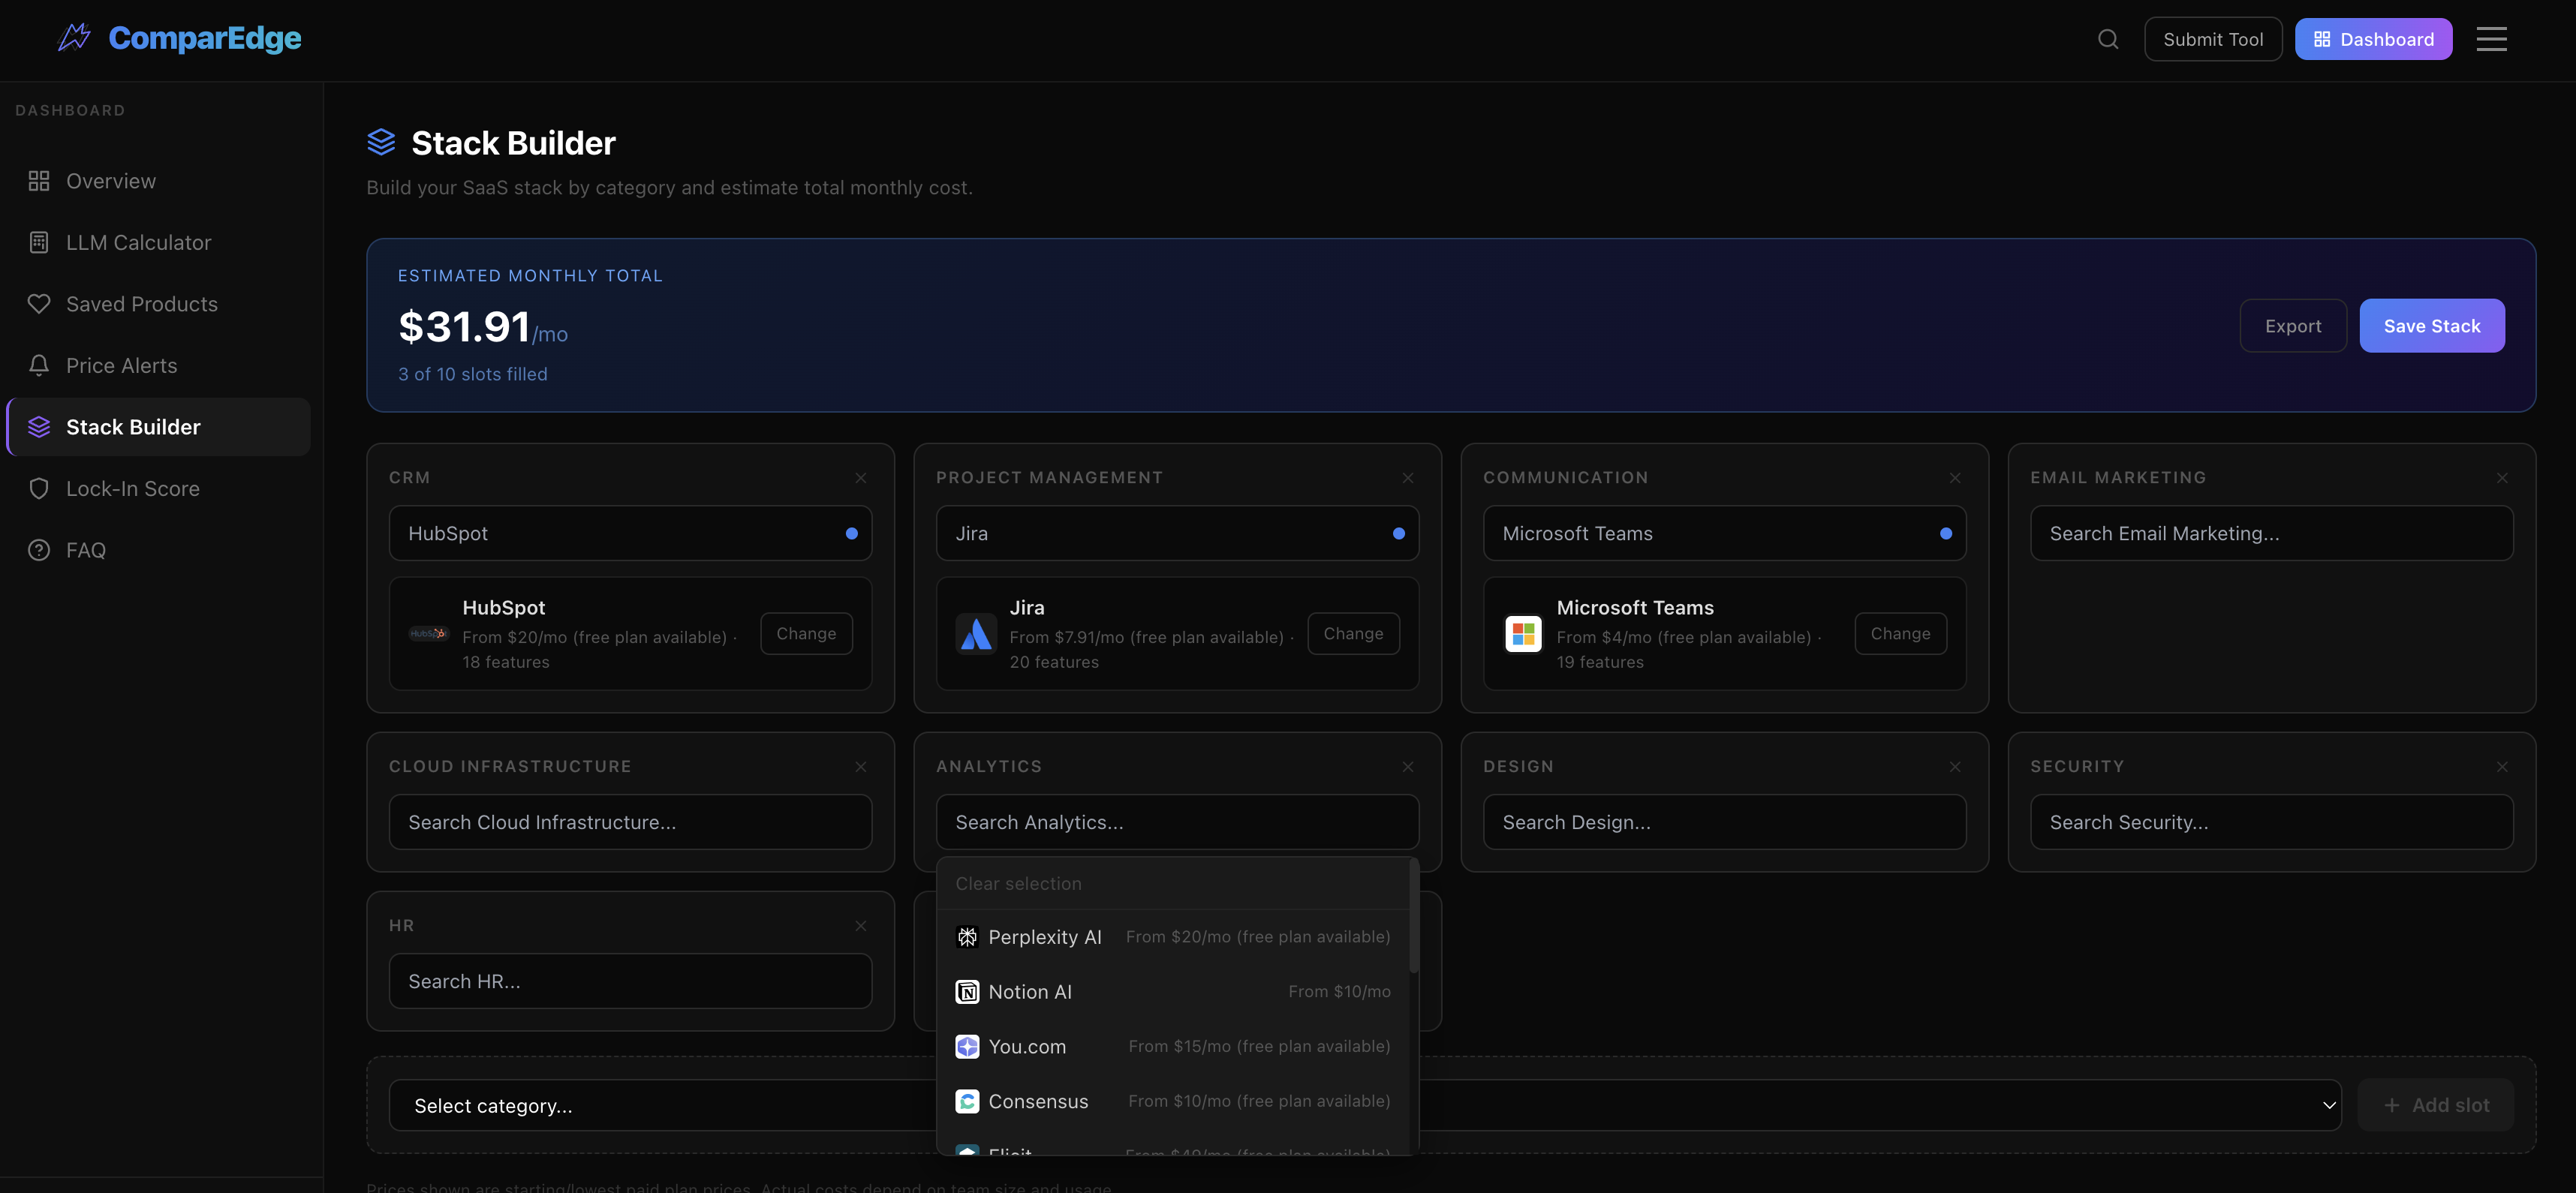Click the Saved Products heart icon
The image size is (2576, 1193).
[x=39, y=303]
